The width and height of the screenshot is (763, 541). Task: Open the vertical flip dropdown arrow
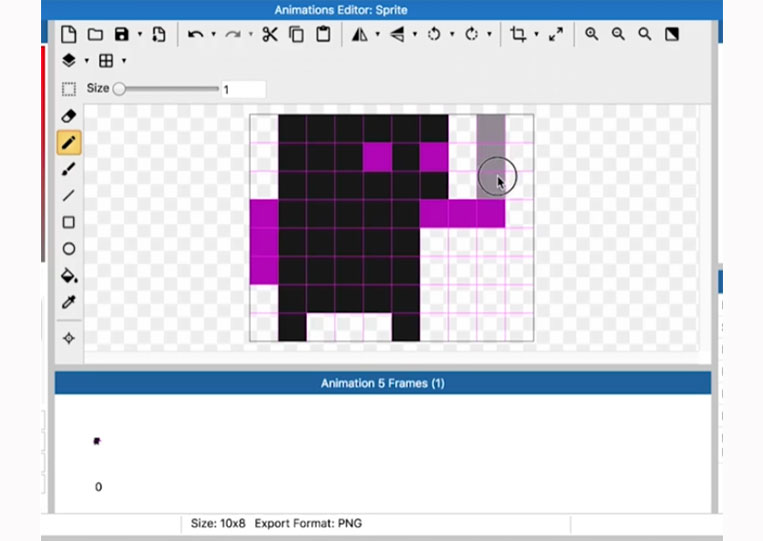415,34
